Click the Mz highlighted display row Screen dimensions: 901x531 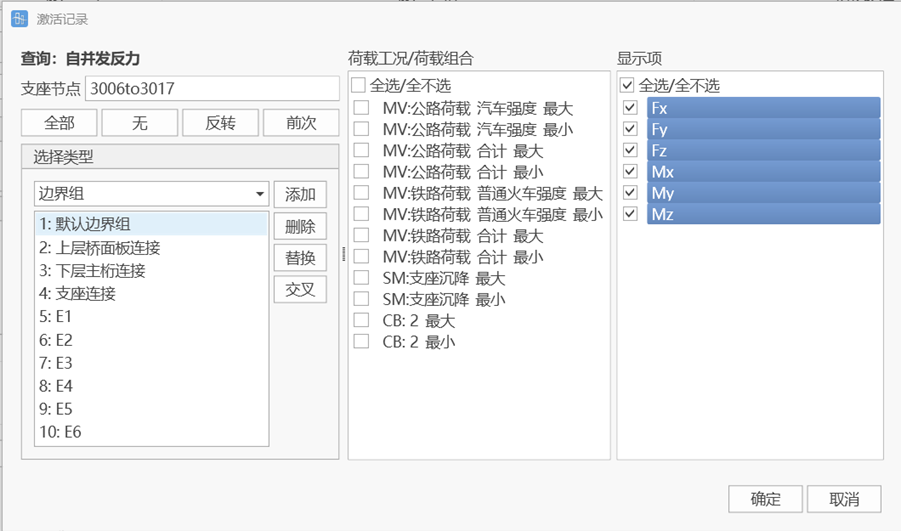point(764,214)
